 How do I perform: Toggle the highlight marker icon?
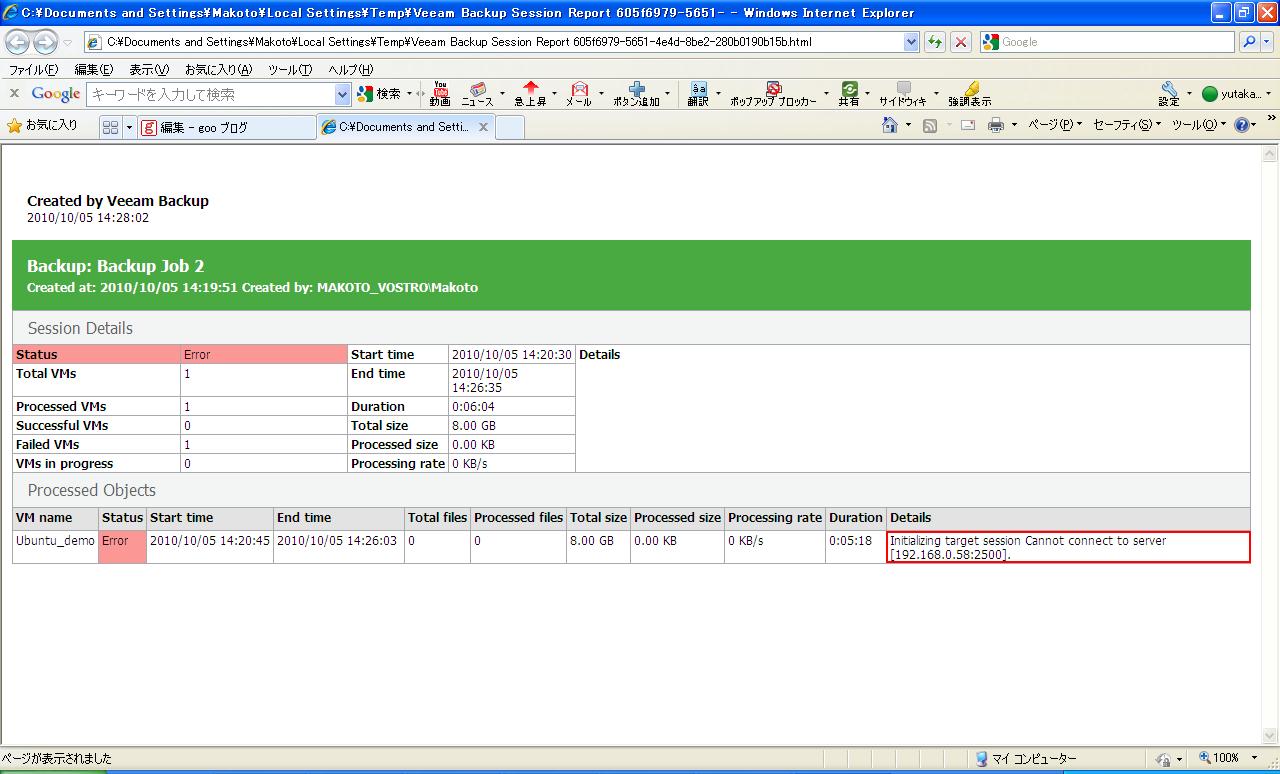pos(969,93)
